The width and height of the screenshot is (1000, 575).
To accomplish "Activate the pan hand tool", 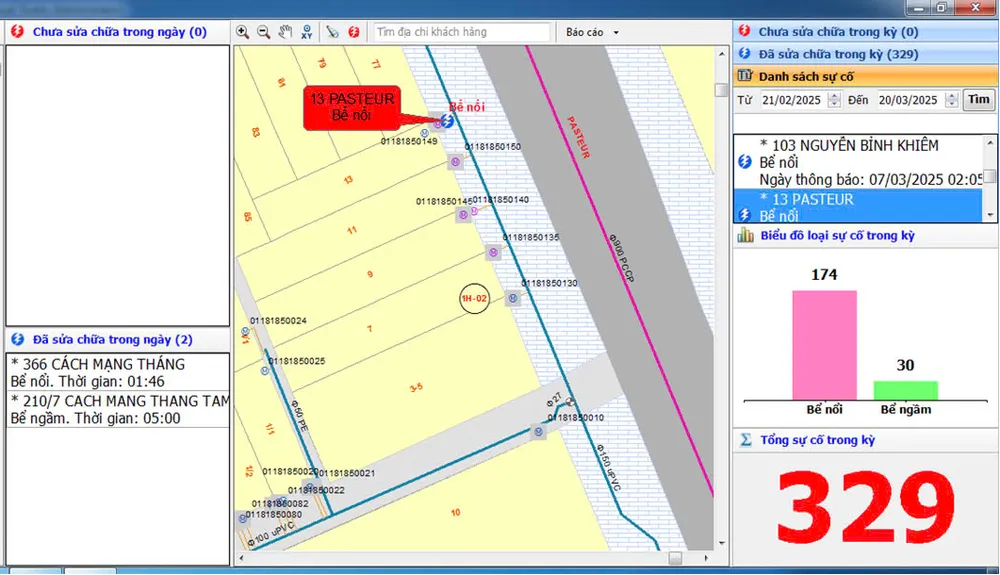I will pyautogui.click(x=285, y=32).
